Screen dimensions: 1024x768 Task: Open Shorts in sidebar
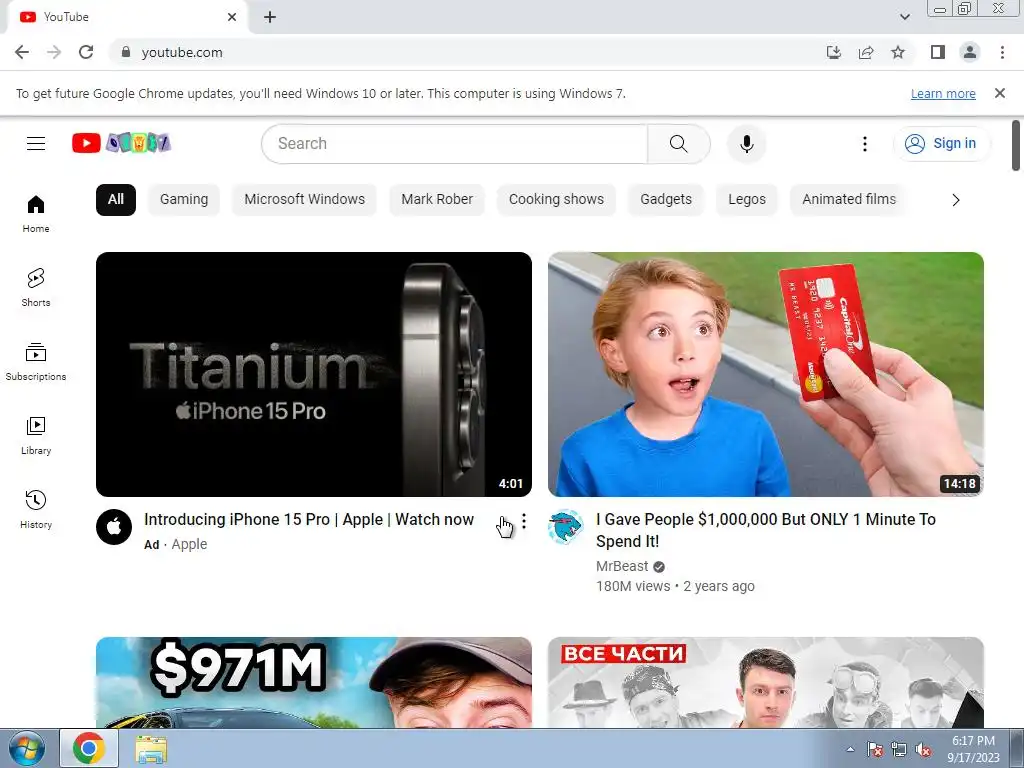(x=36, y=288)
